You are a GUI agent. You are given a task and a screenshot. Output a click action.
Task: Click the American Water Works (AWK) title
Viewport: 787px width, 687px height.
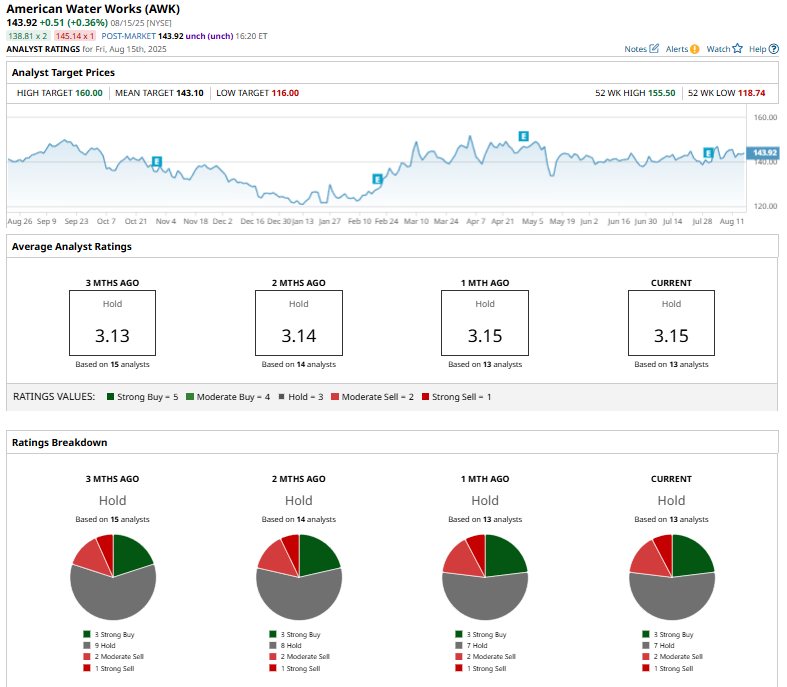[x=93, y=9]
